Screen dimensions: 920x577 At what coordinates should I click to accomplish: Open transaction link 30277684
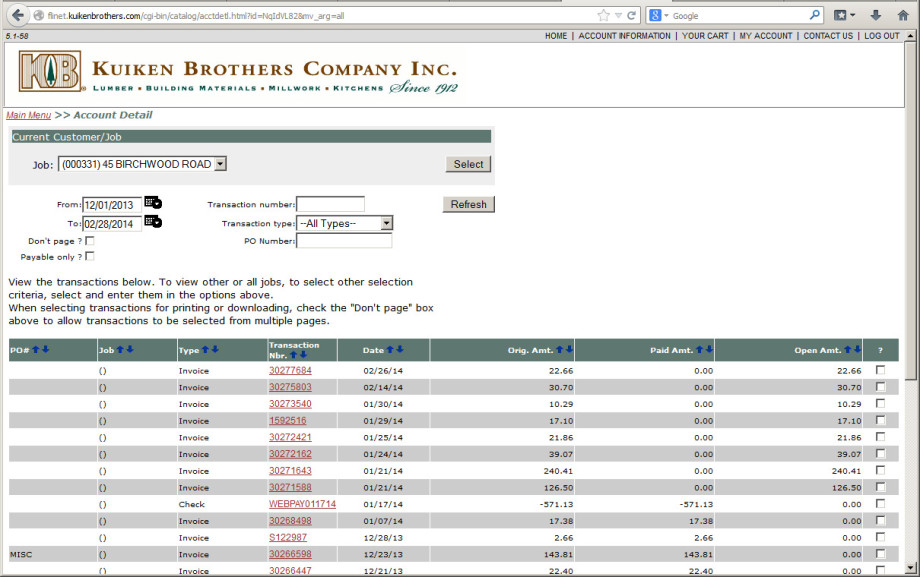click(x=290, y=370)
